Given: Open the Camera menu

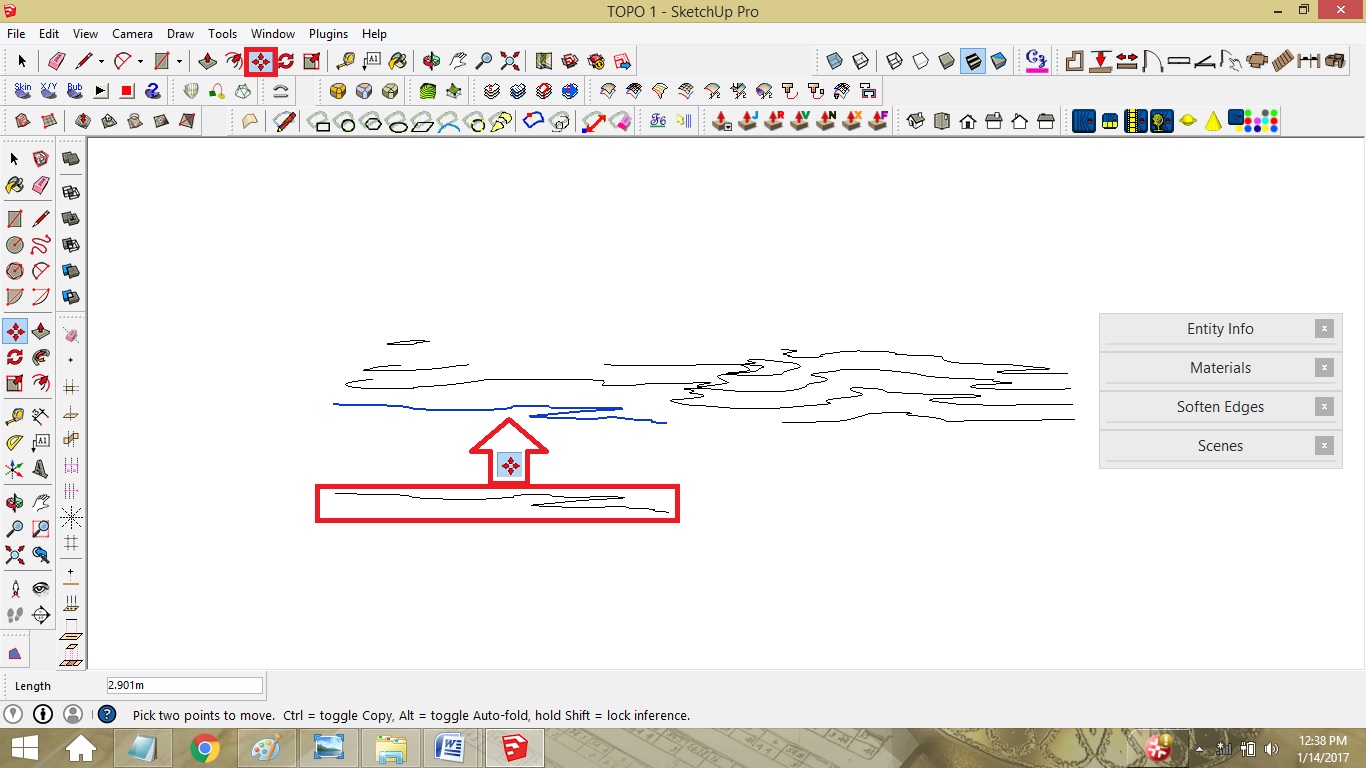Looking at the screenshot, I should [x=132, y=33].
